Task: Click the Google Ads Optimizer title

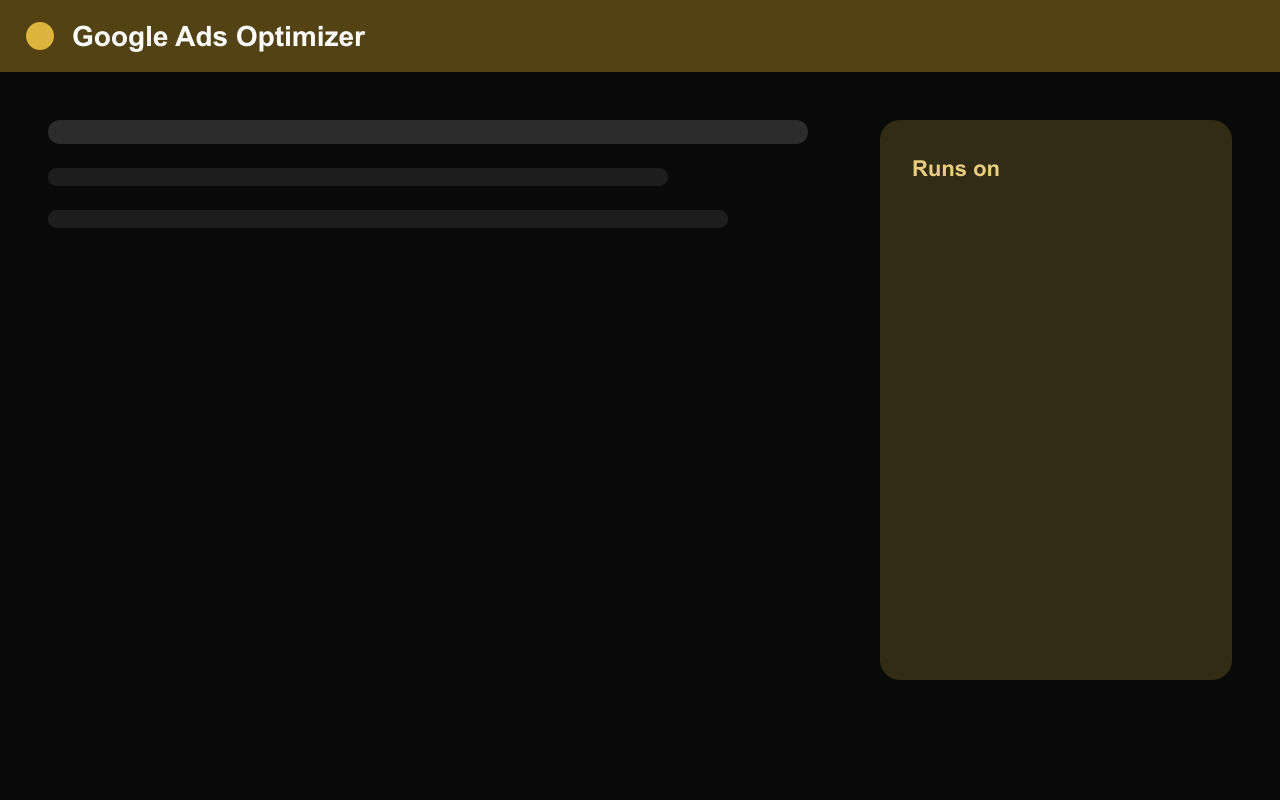Action: [218, 36]
